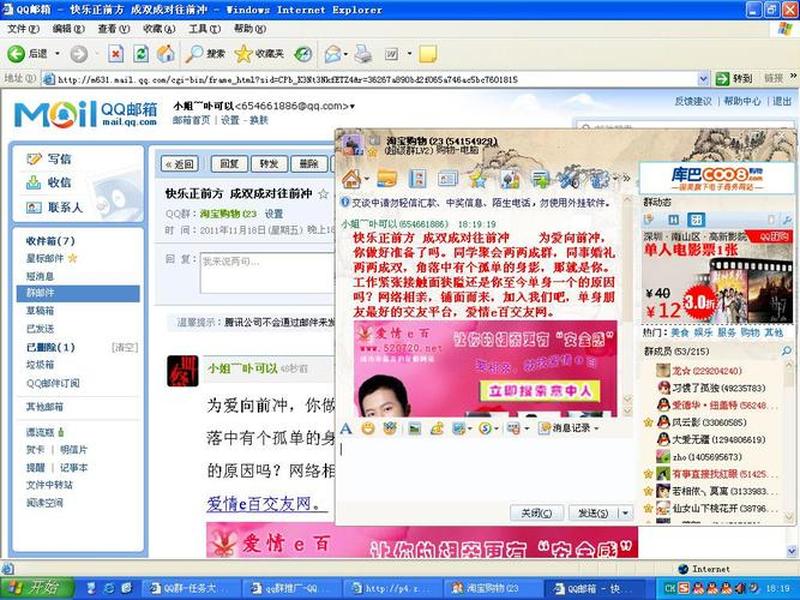Expand the dropdown arrow beside the group home icon
800x600 pixels.
[367, 179]
